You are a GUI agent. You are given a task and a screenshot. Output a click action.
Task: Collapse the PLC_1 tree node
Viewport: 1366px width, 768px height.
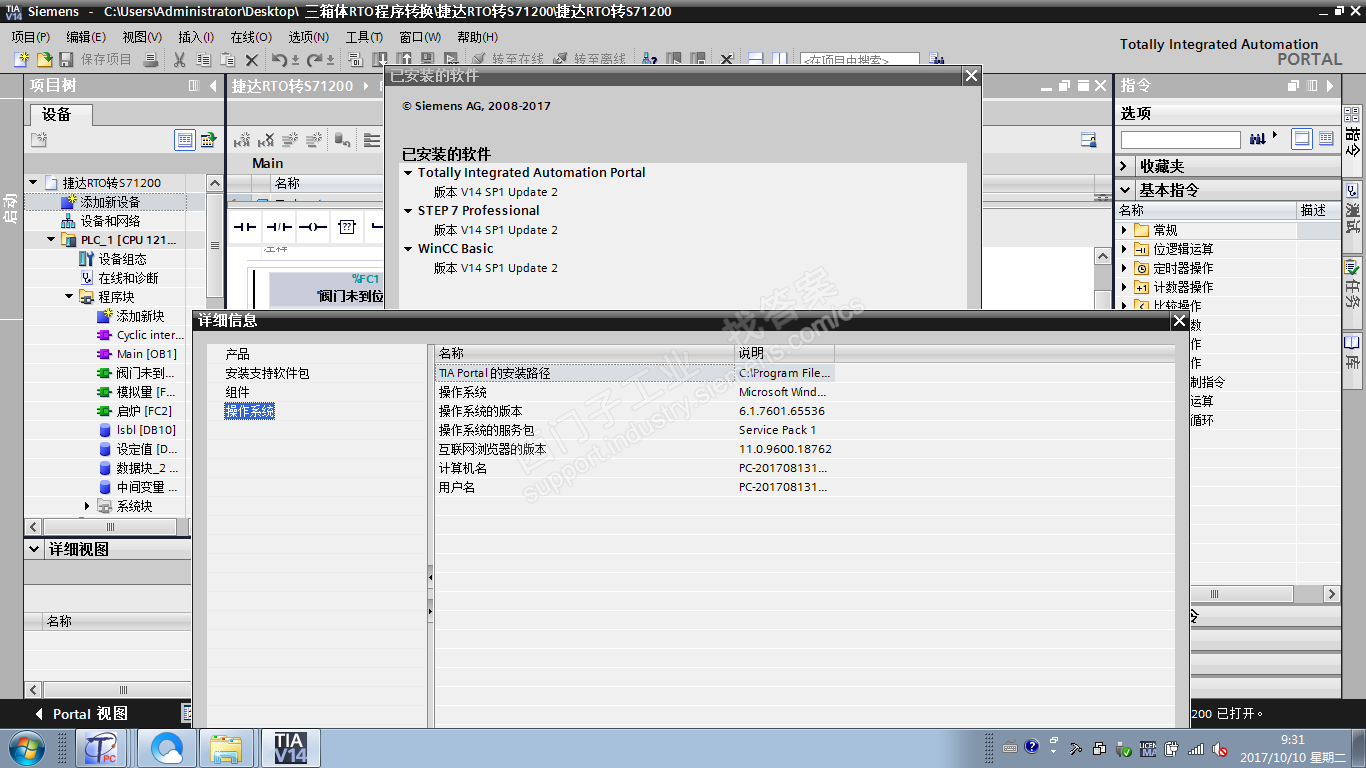click(52, 240)
